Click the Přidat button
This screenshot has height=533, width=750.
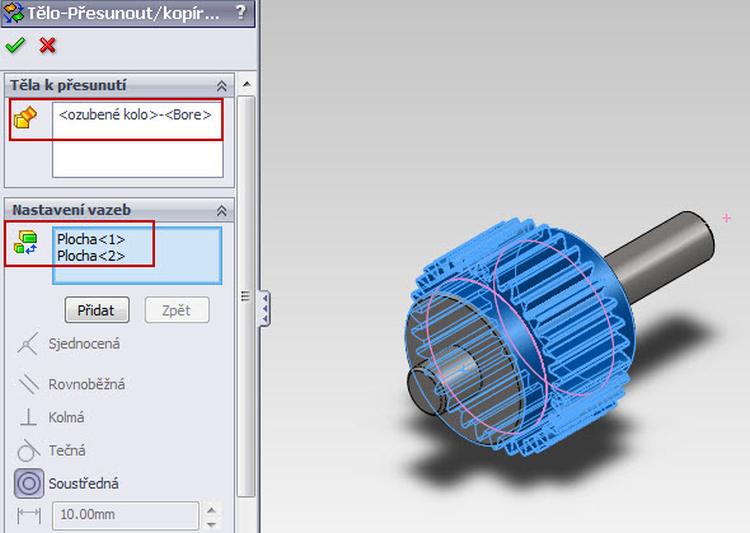point(97,310)
